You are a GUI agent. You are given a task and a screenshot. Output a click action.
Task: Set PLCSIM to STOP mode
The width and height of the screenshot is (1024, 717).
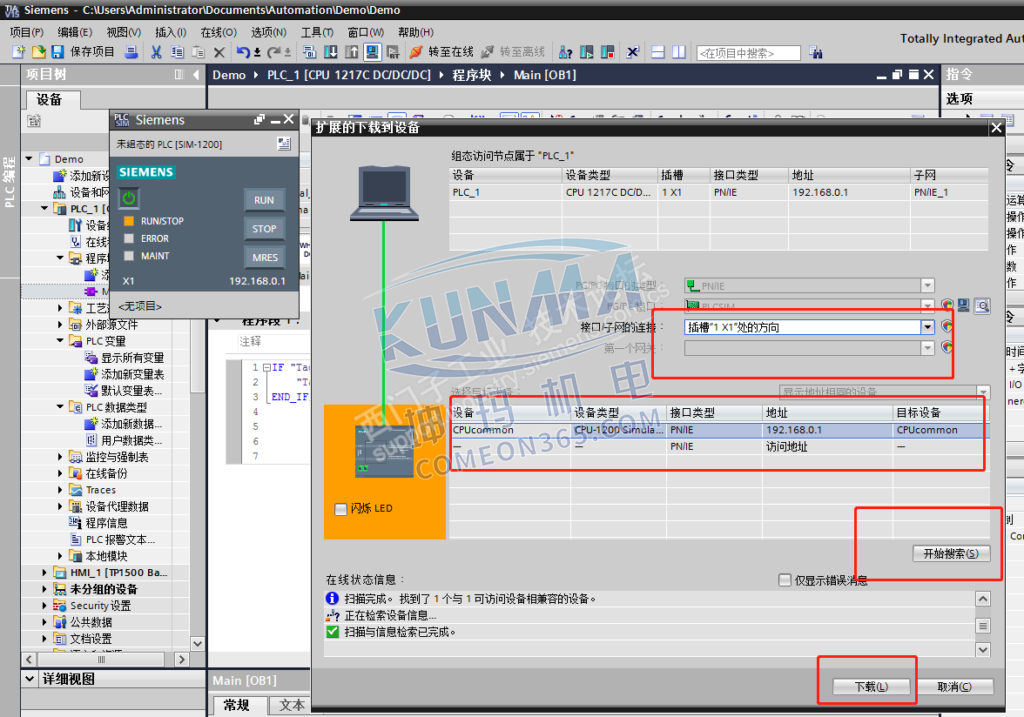(264, 229)
